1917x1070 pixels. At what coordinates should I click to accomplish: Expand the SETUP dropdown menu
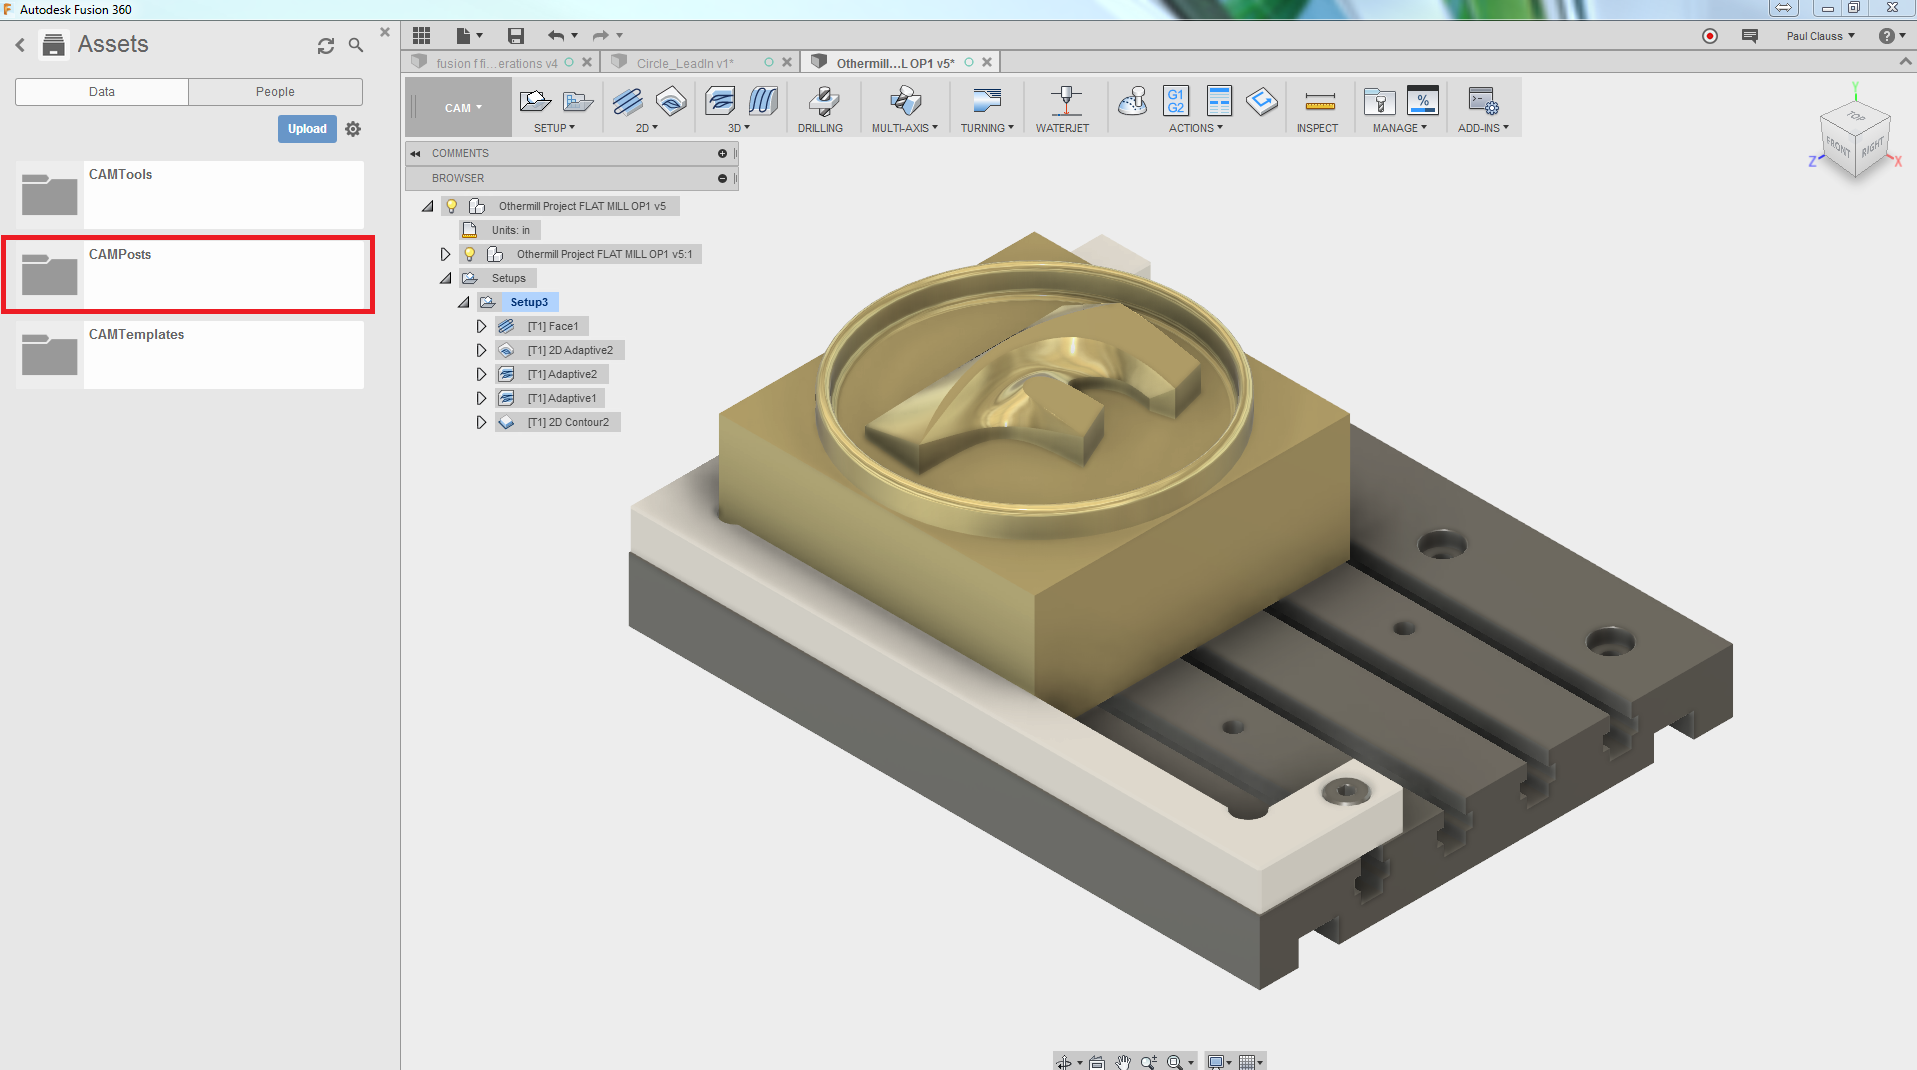pos(555,128)
